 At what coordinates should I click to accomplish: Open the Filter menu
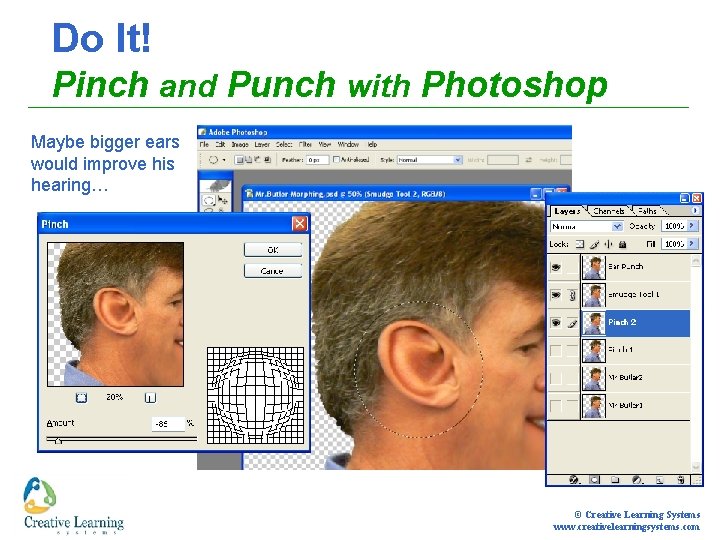coord(305,144)
